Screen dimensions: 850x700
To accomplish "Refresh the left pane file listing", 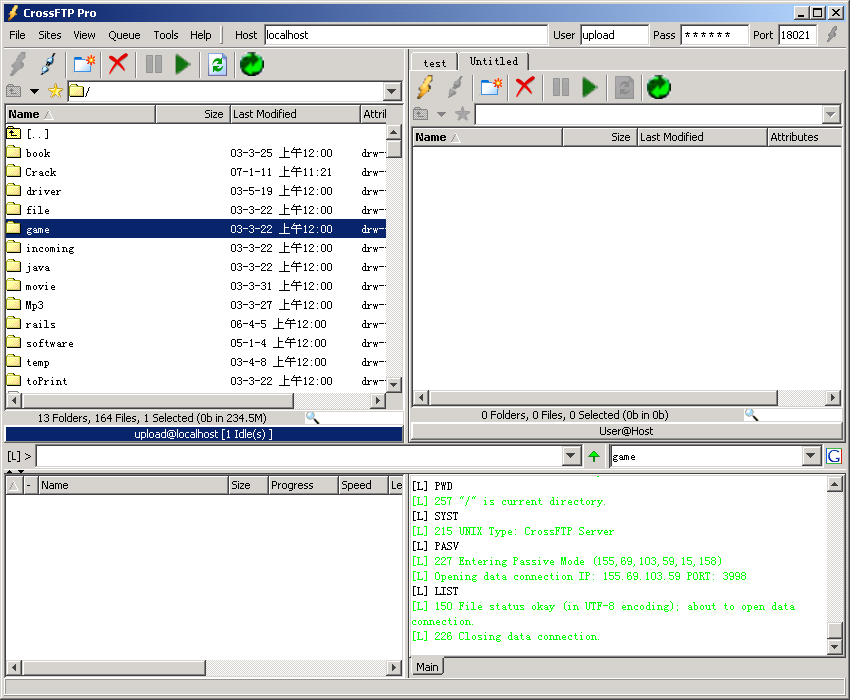I will coord(217,65).
